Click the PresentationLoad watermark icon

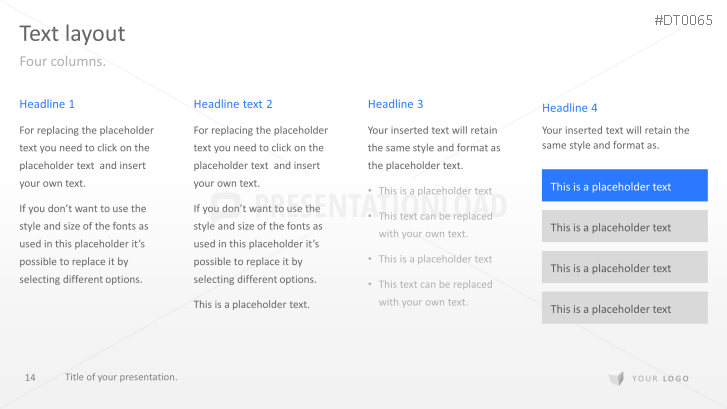coord(228,206)
